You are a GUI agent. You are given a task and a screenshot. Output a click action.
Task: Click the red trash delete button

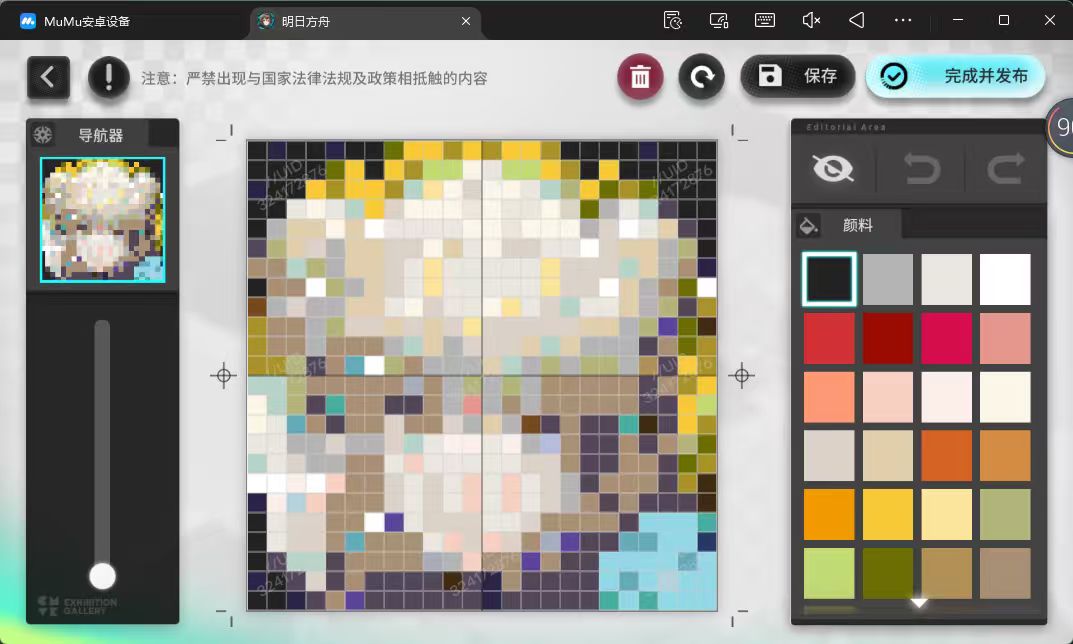(x=640, y=77)
